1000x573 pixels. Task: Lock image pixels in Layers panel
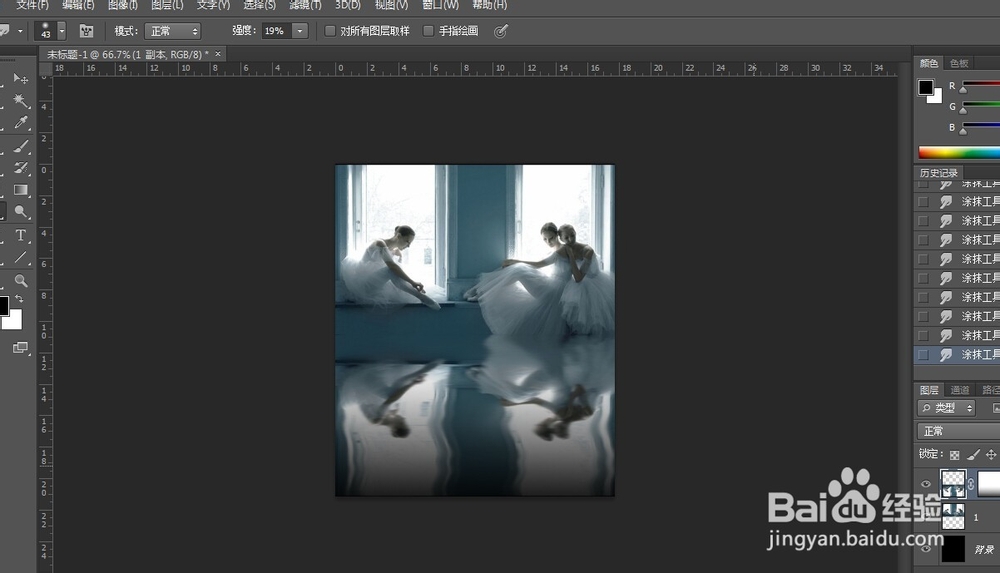(973, 455)
